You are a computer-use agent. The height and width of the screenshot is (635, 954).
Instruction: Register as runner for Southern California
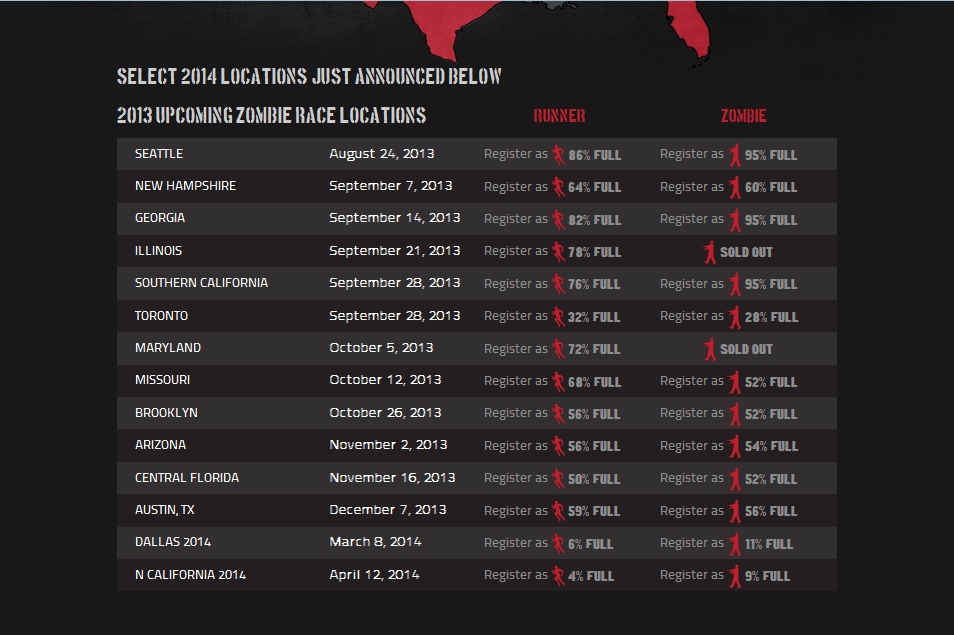(x=552, y=284)
